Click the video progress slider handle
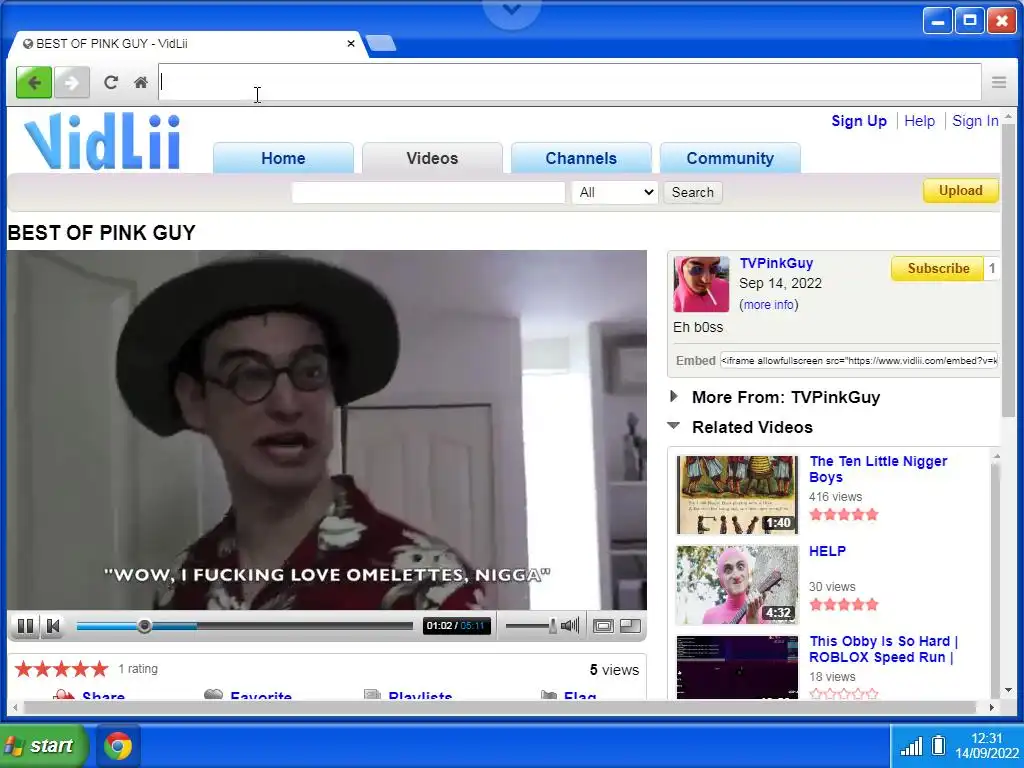 (x=144, y=626)
